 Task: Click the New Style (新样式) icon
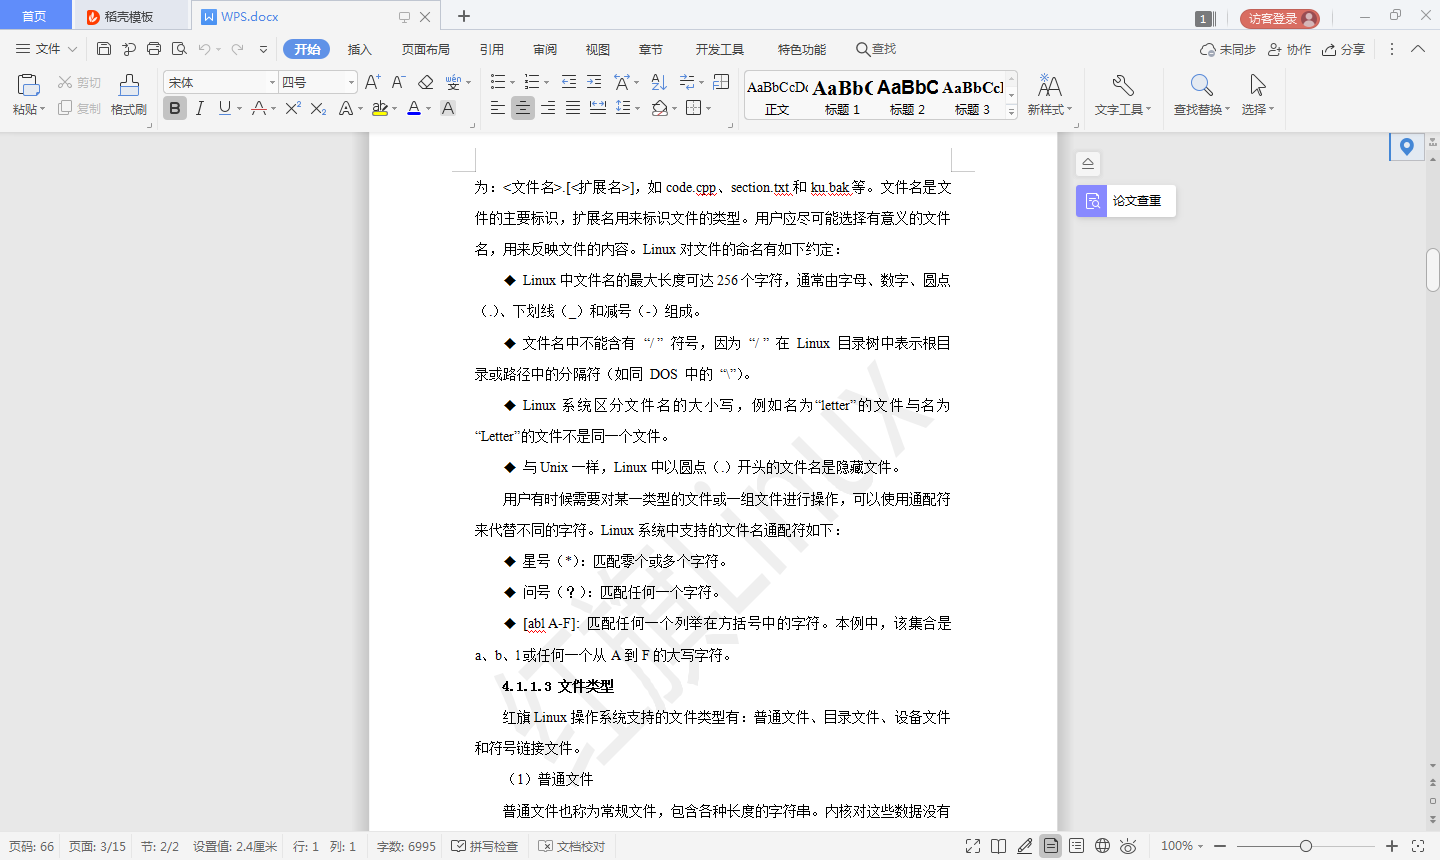click(1050, 85)
